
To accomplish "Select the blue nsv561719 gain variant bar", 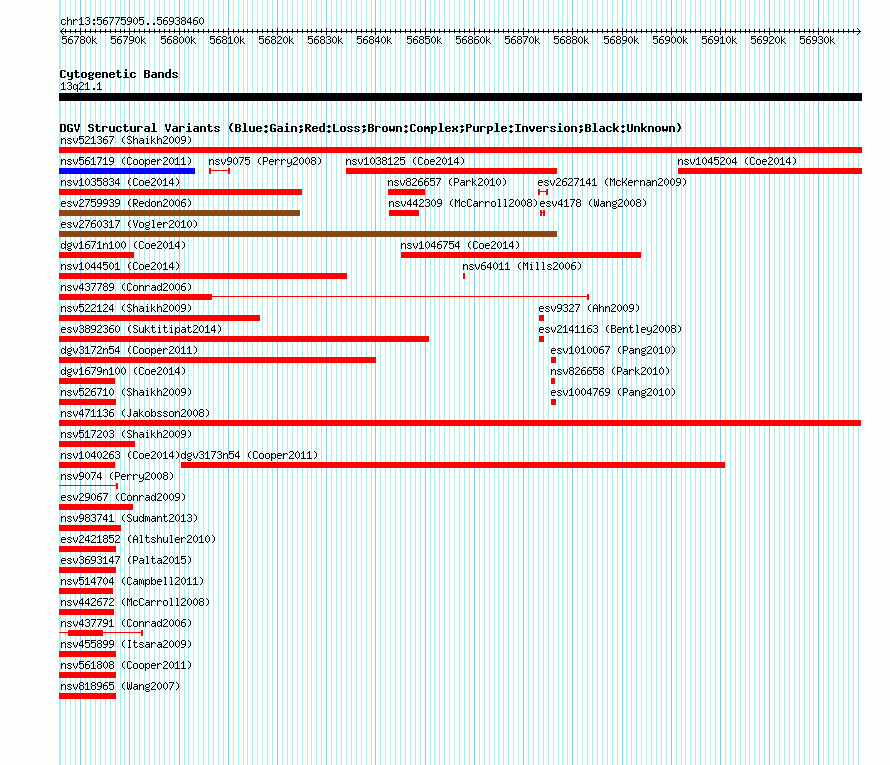I will (x=127, y=171).
